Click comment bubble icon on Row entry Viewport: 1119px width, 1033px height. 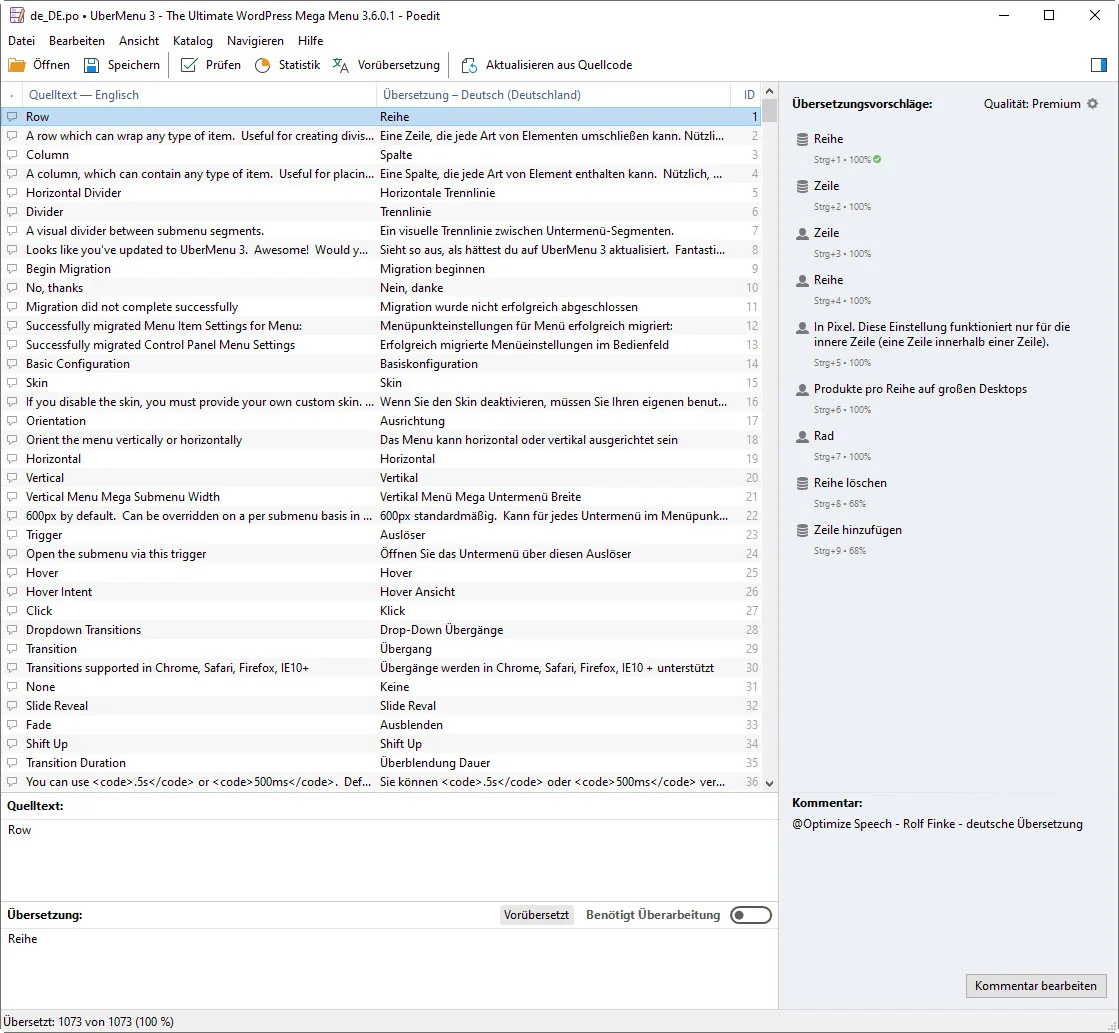[12, 116]
